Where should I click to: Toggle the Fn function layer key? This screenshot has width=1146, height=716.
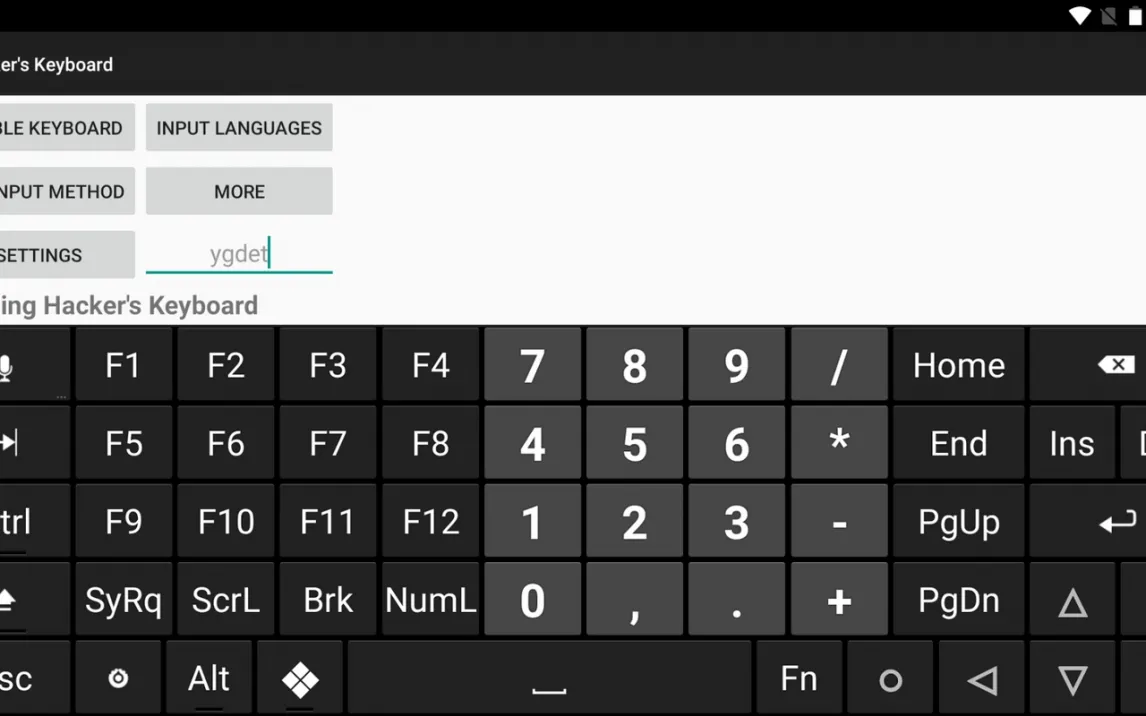click(x=799, y=679)
